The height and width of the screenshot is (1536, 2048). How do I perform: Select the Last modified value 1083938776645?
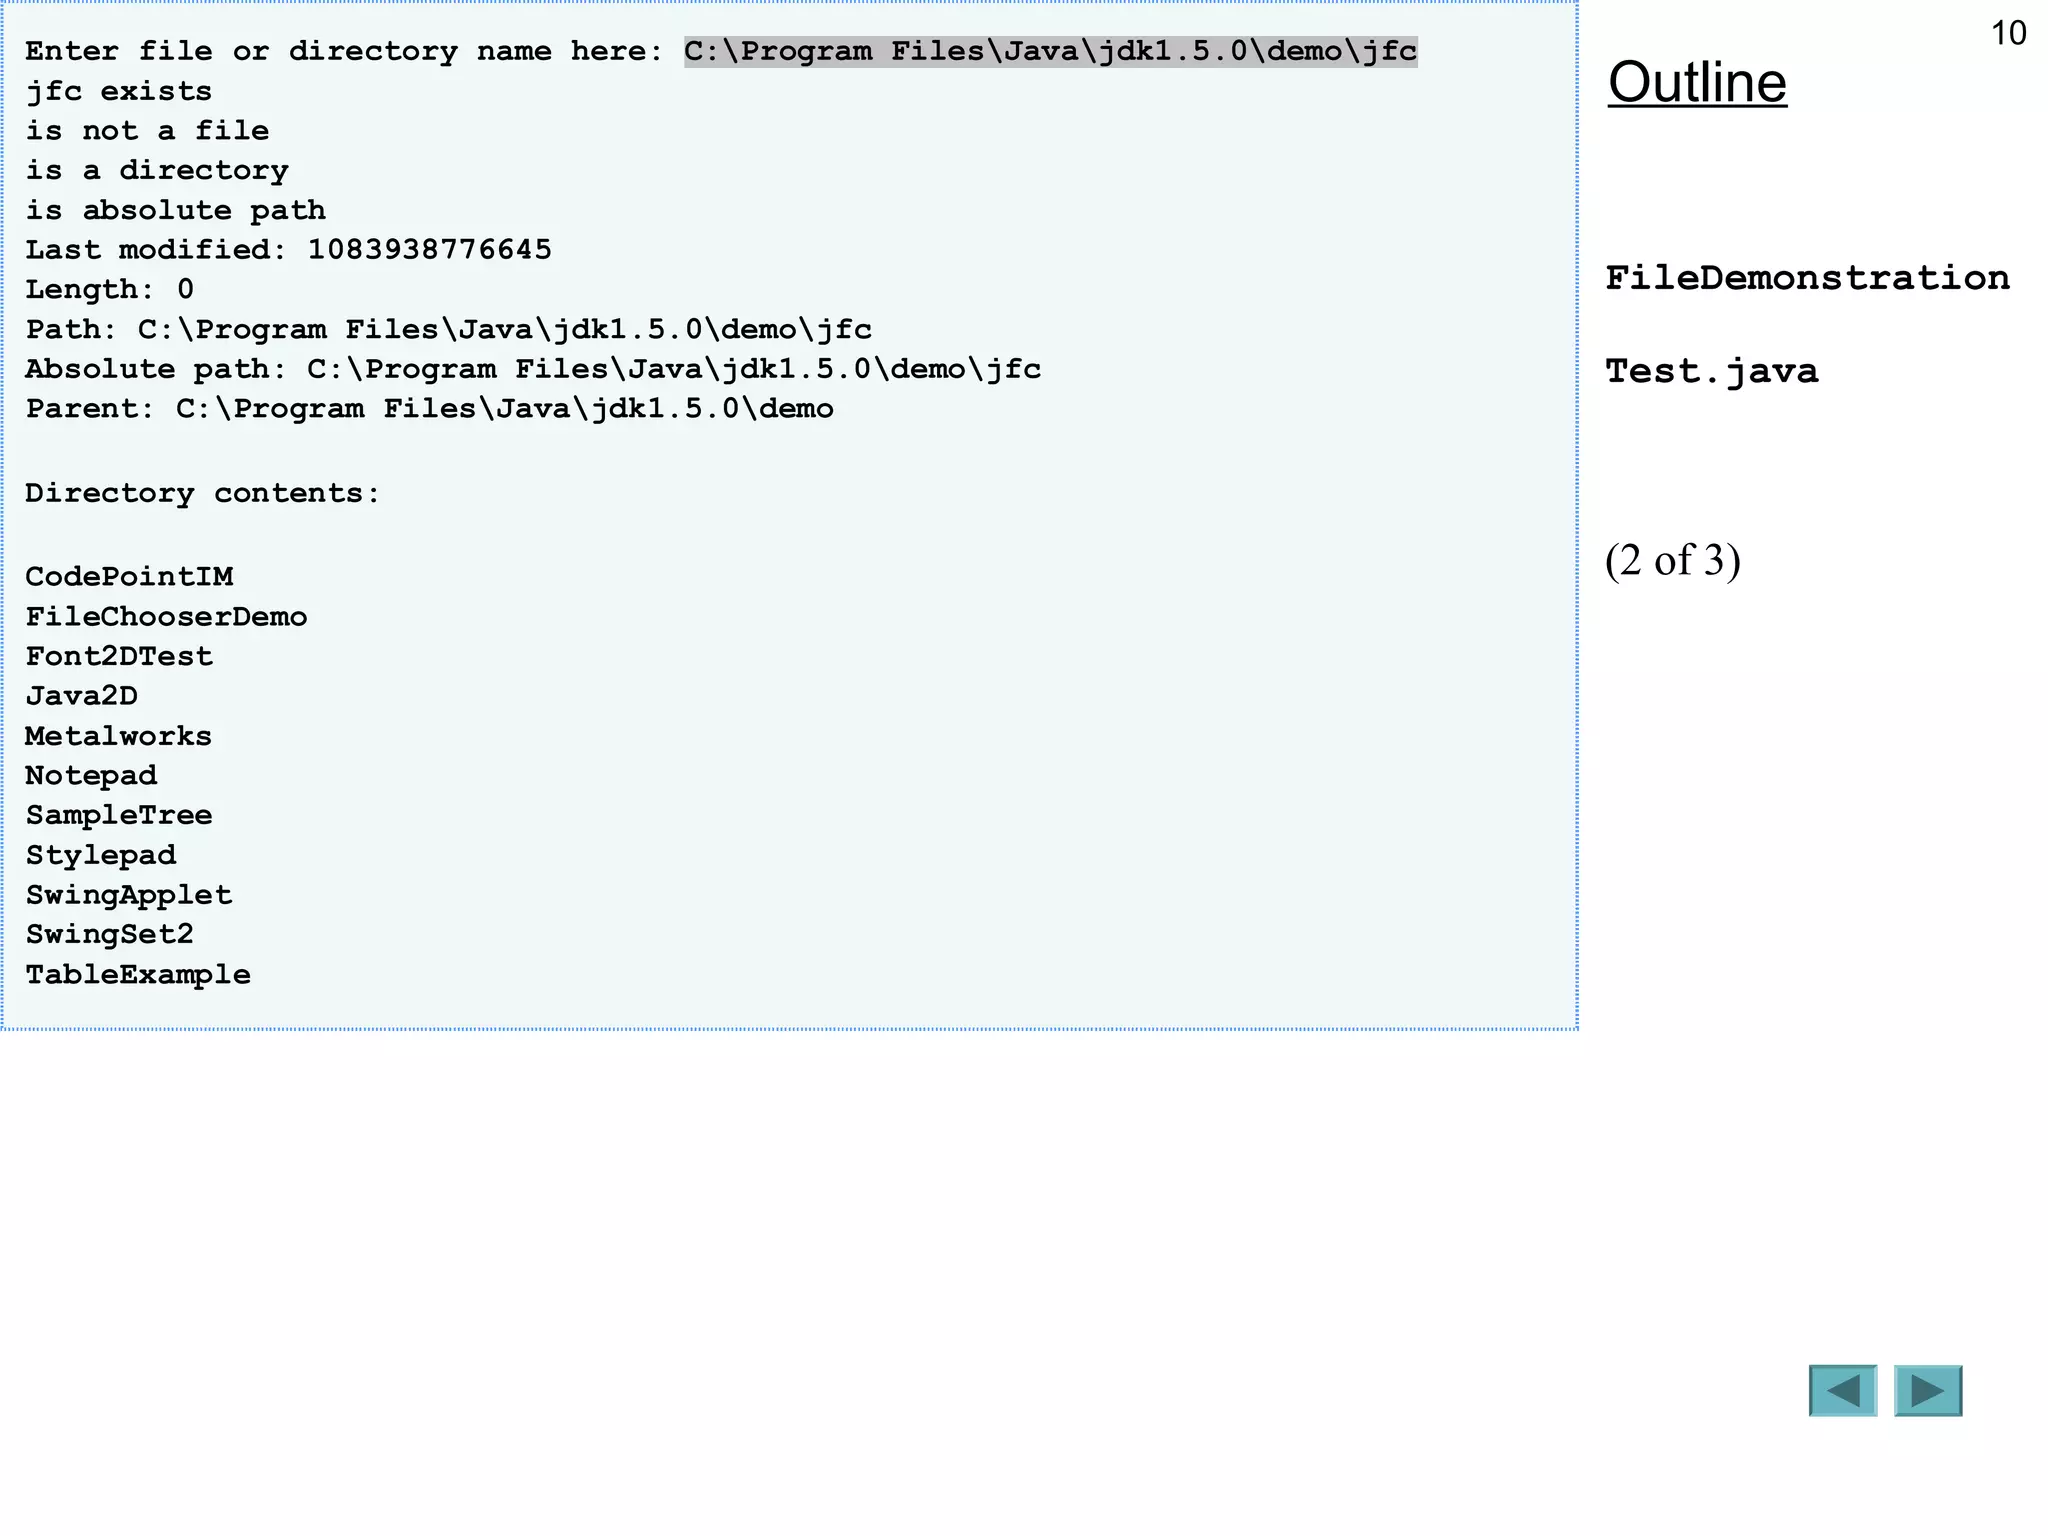click(x=429, y=250)
